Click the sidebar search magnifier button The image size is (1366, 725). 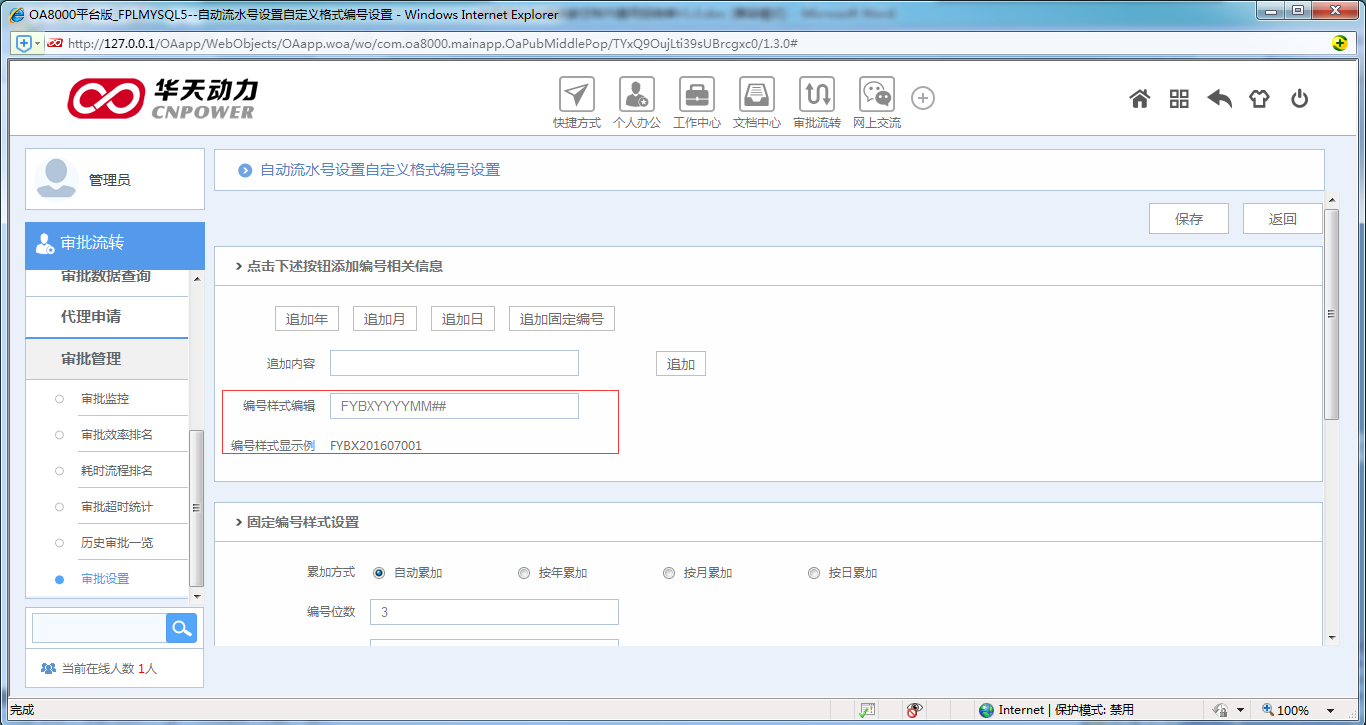tap(181, 628)
